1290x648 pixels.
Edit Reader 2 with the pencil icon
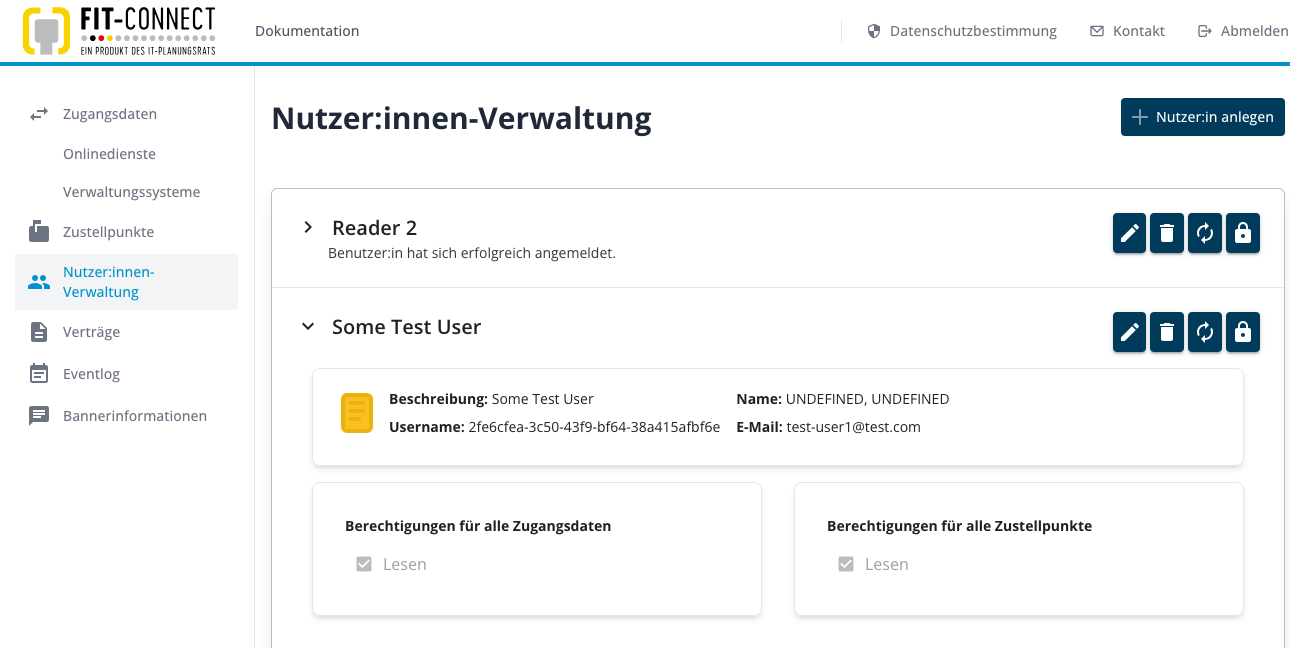point(1130,233)
